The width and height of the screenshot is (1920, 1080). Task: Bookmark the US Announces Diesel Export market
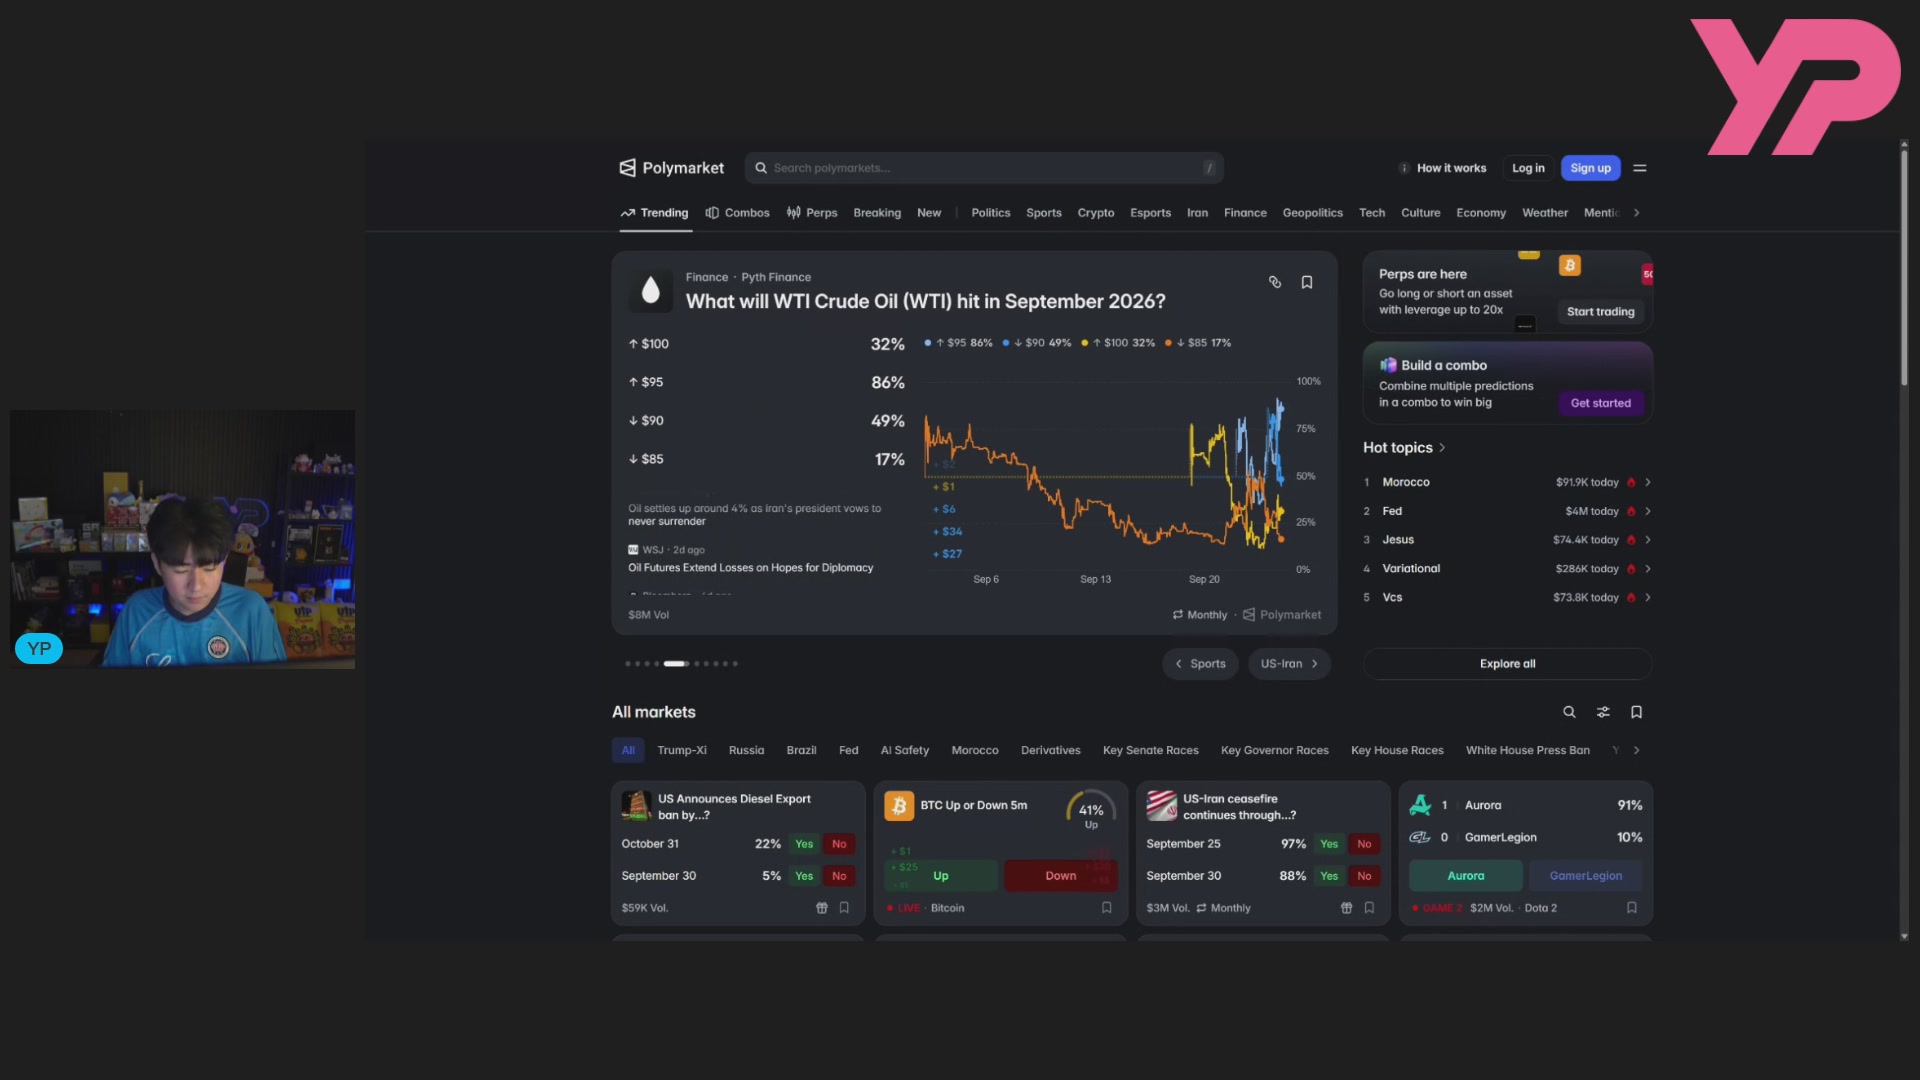[844, 908]
